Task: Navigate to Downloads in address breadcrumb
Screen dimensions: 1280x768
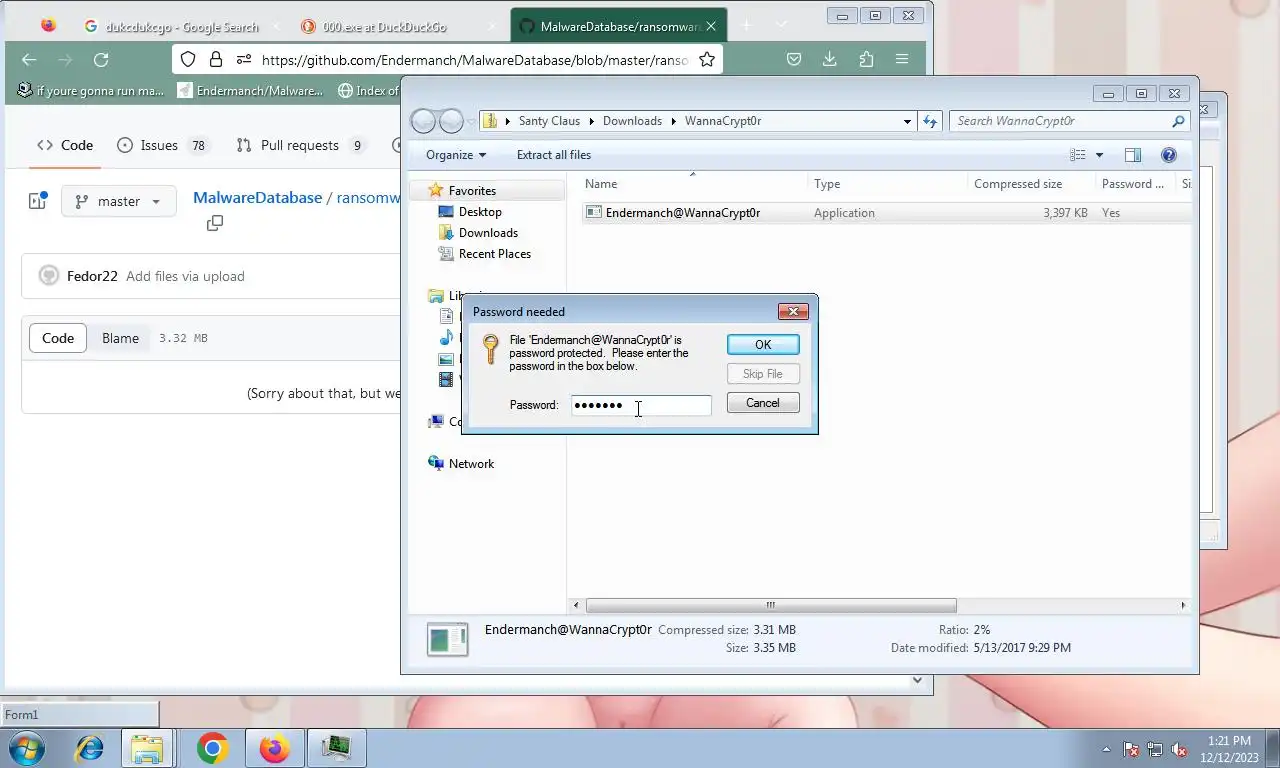Action: click(632, 121)
